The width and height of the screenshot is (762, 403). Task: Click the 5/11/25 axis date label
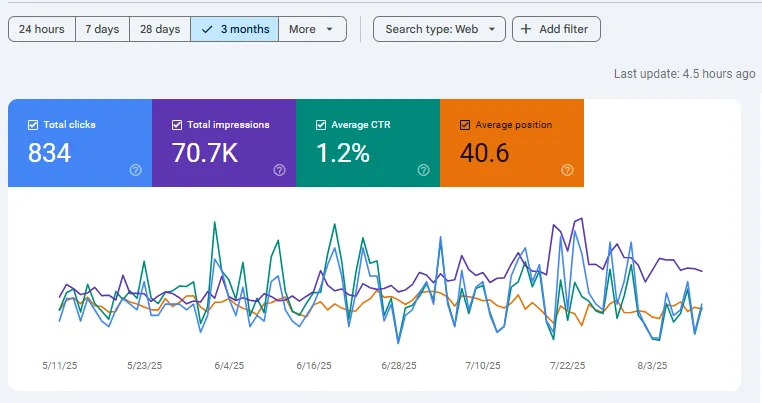pyautogui.click(x=60, y=366)
